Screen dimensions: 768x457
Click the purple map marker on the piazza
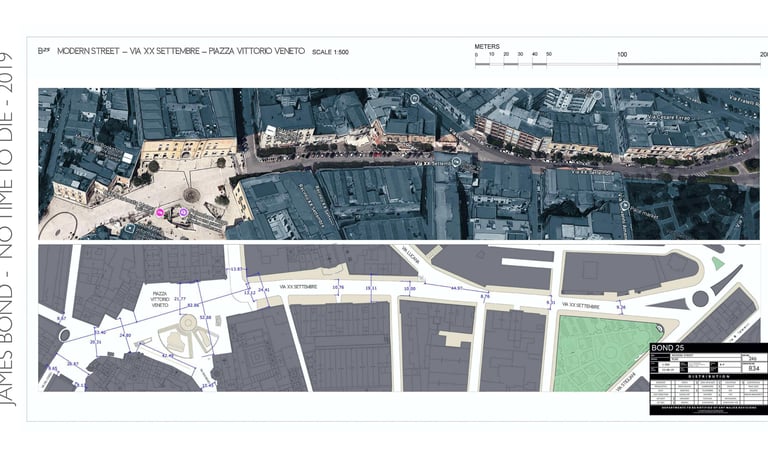point(183,212)
